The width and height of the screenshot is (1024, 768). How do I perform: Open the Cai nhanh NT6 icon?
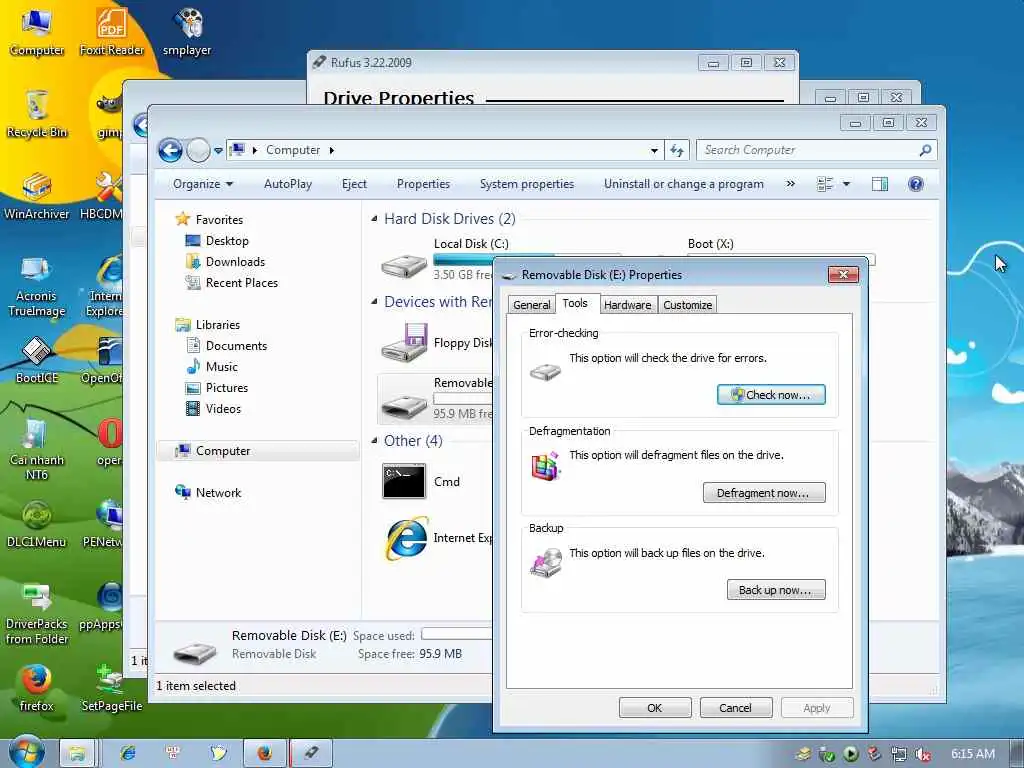37,449
